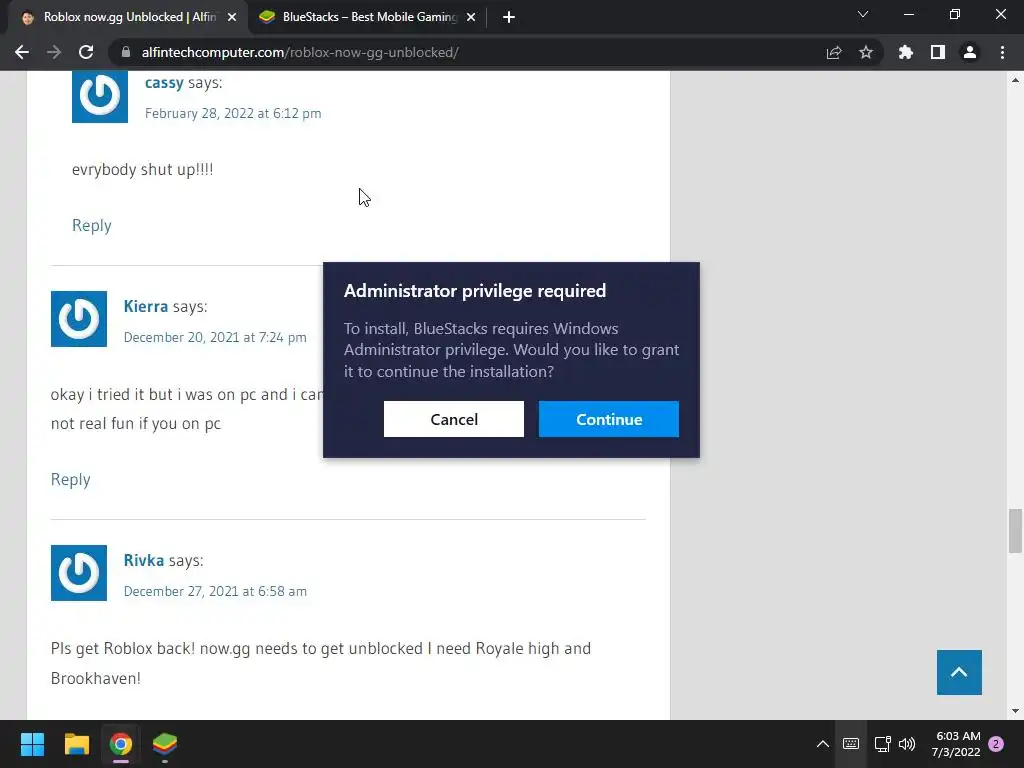
Task: Click cassy's avatar image
Action: 100,97
